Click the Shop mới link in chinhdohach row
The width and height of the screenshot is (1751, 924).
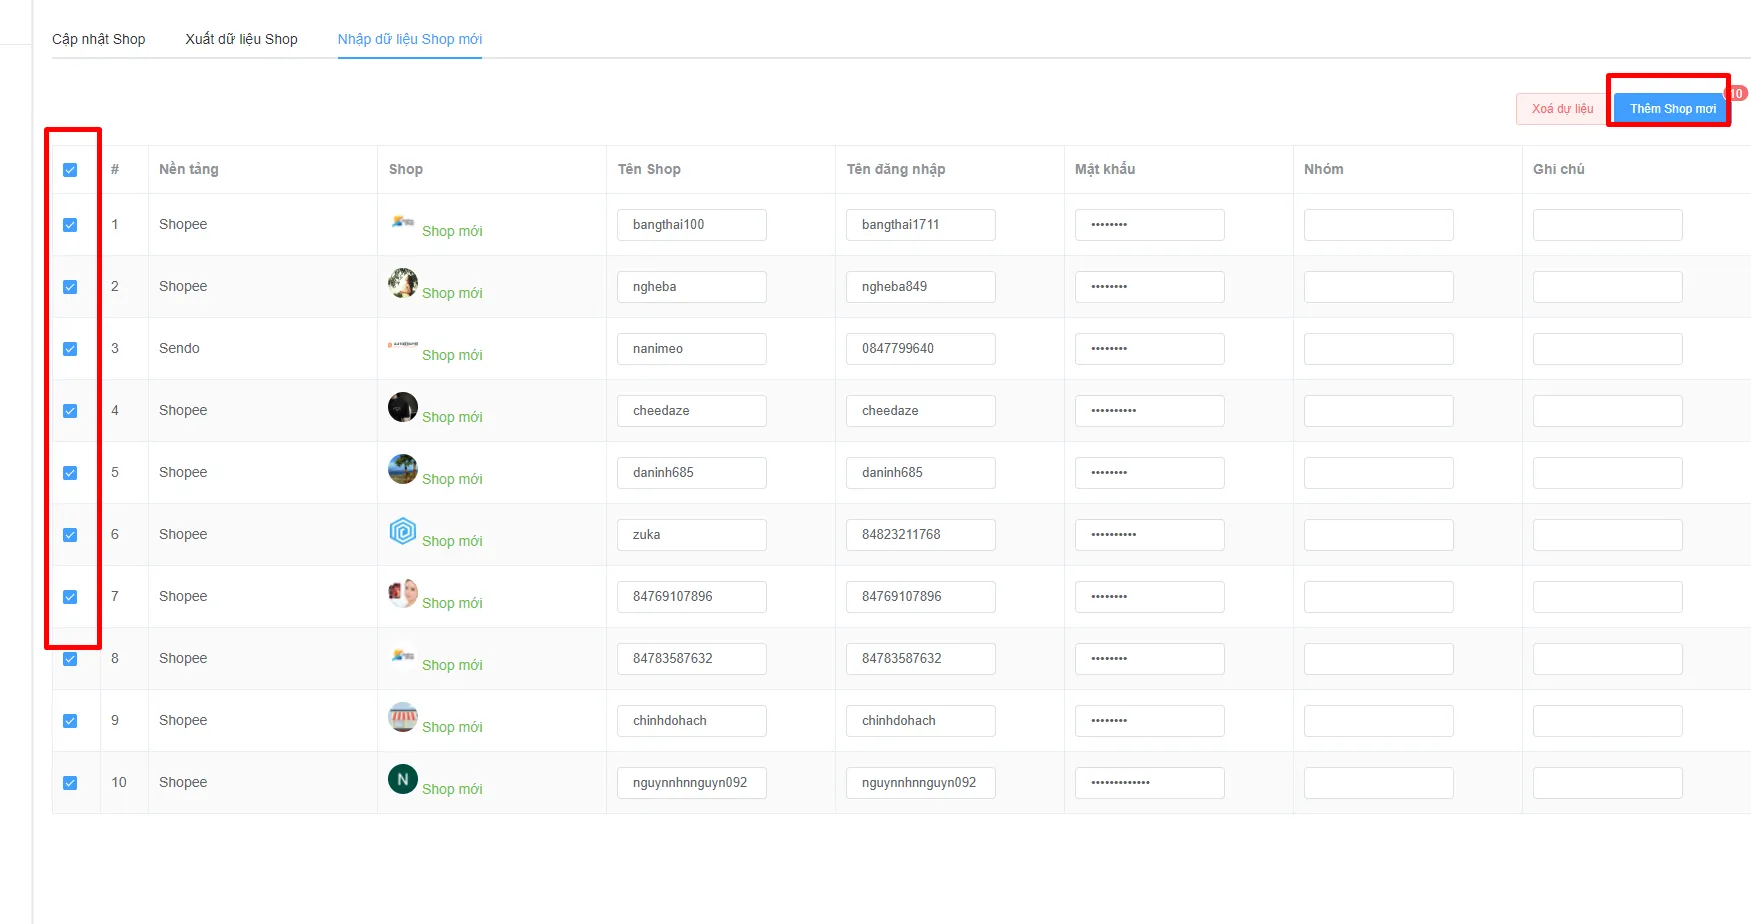click(452, 727)
